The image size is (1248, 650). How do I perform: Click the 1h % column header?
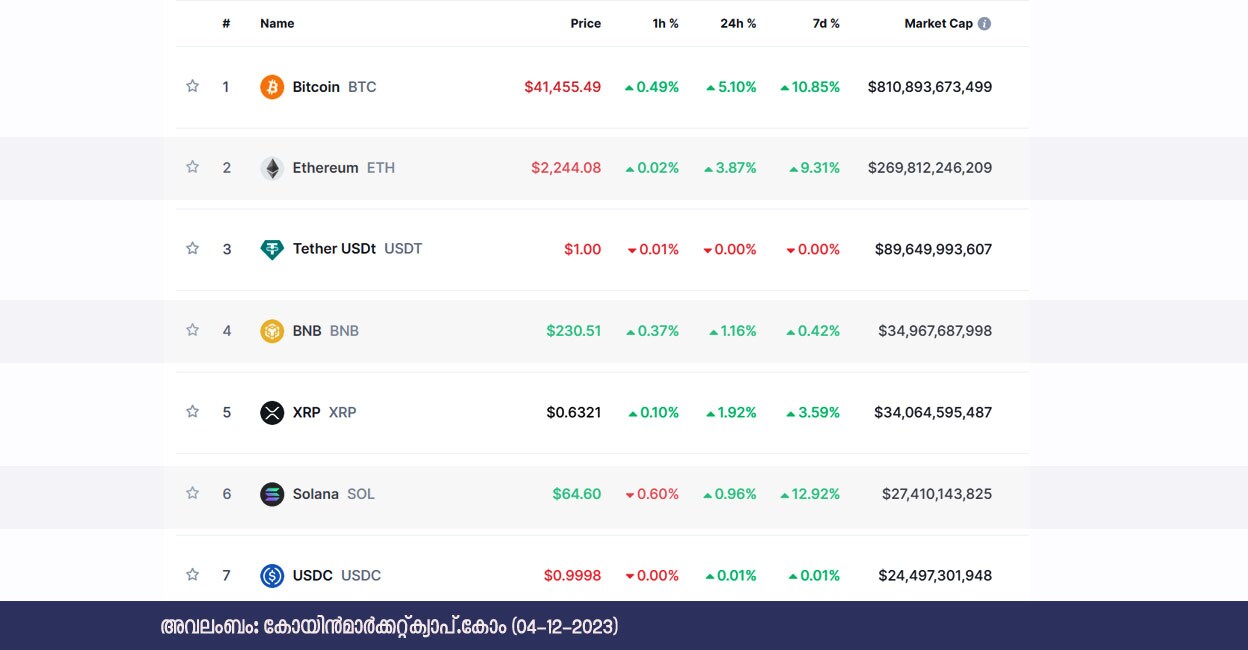[x=665, y=24]
